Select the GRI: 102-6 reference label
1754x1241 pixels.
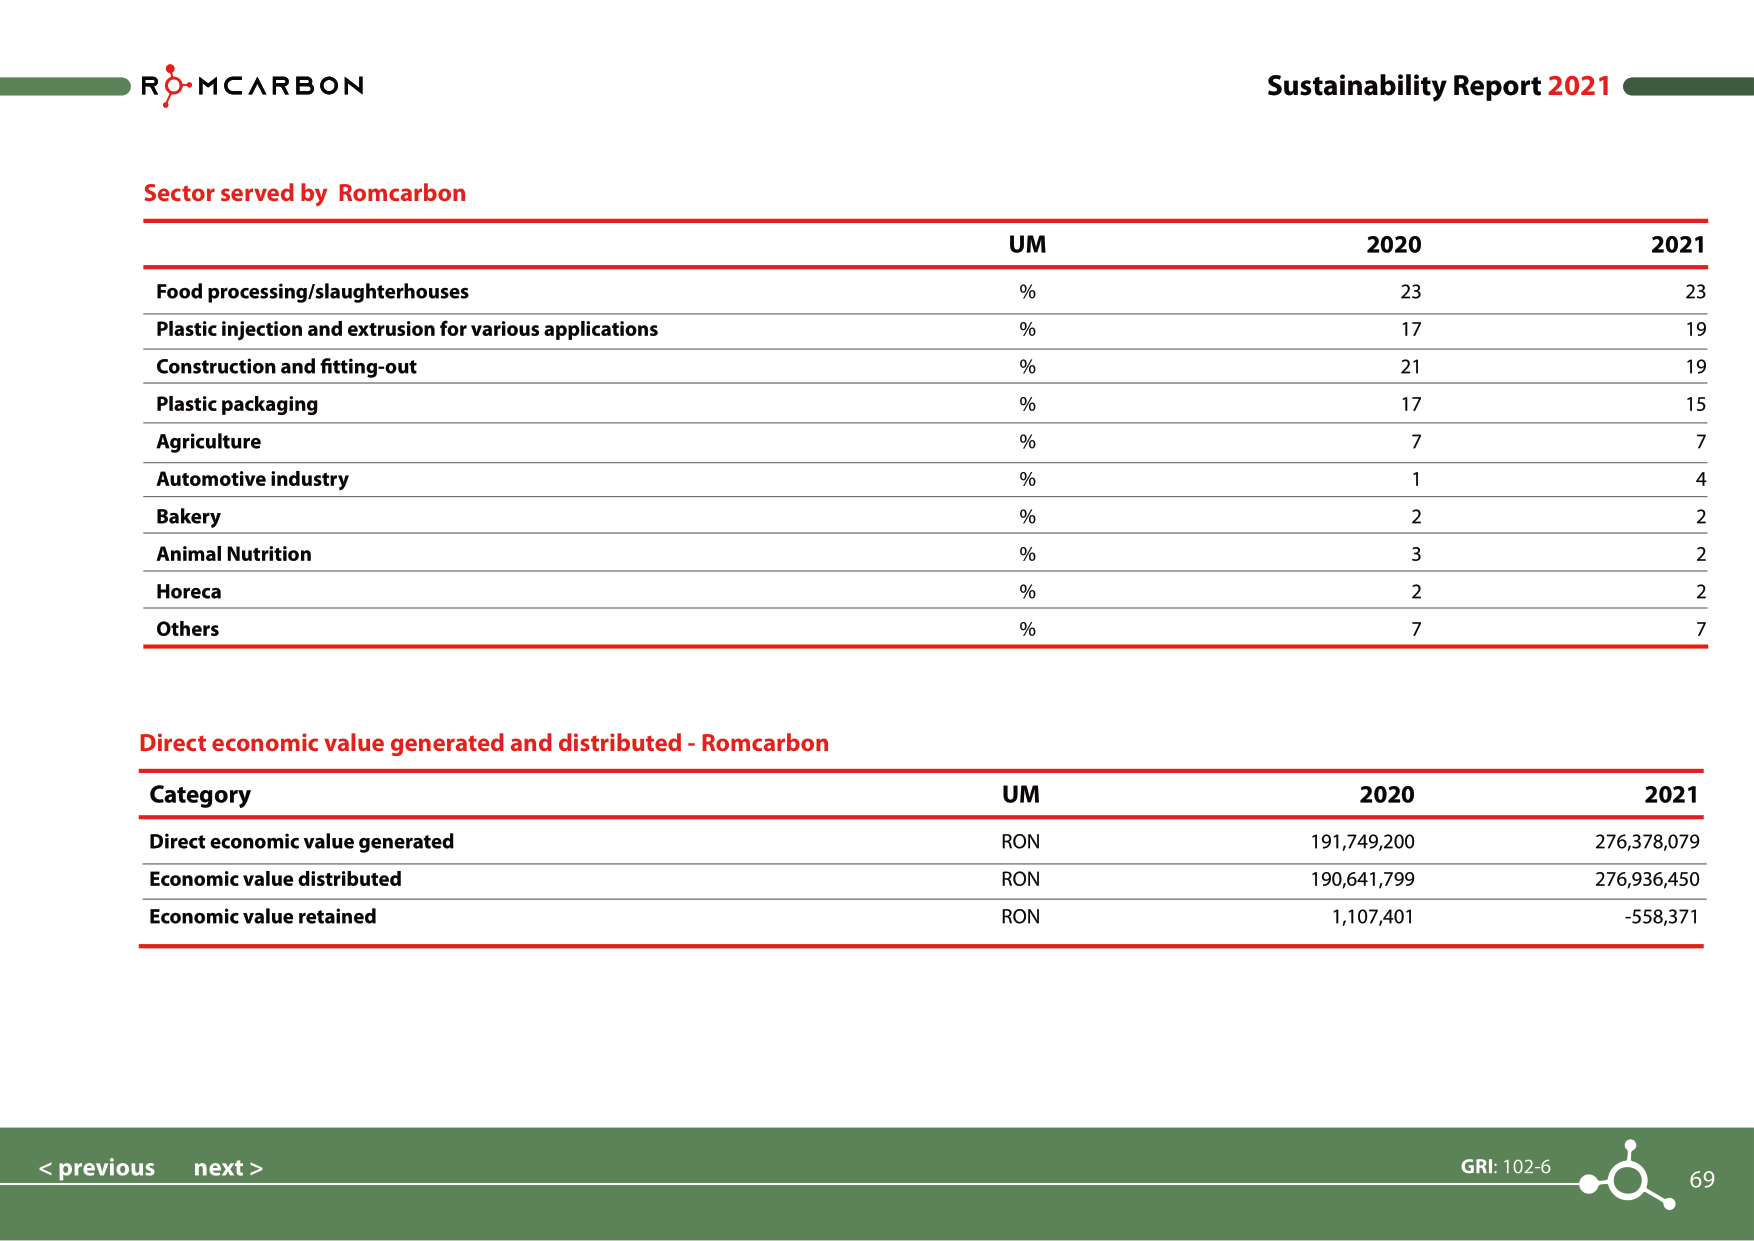(1504, 1166)
